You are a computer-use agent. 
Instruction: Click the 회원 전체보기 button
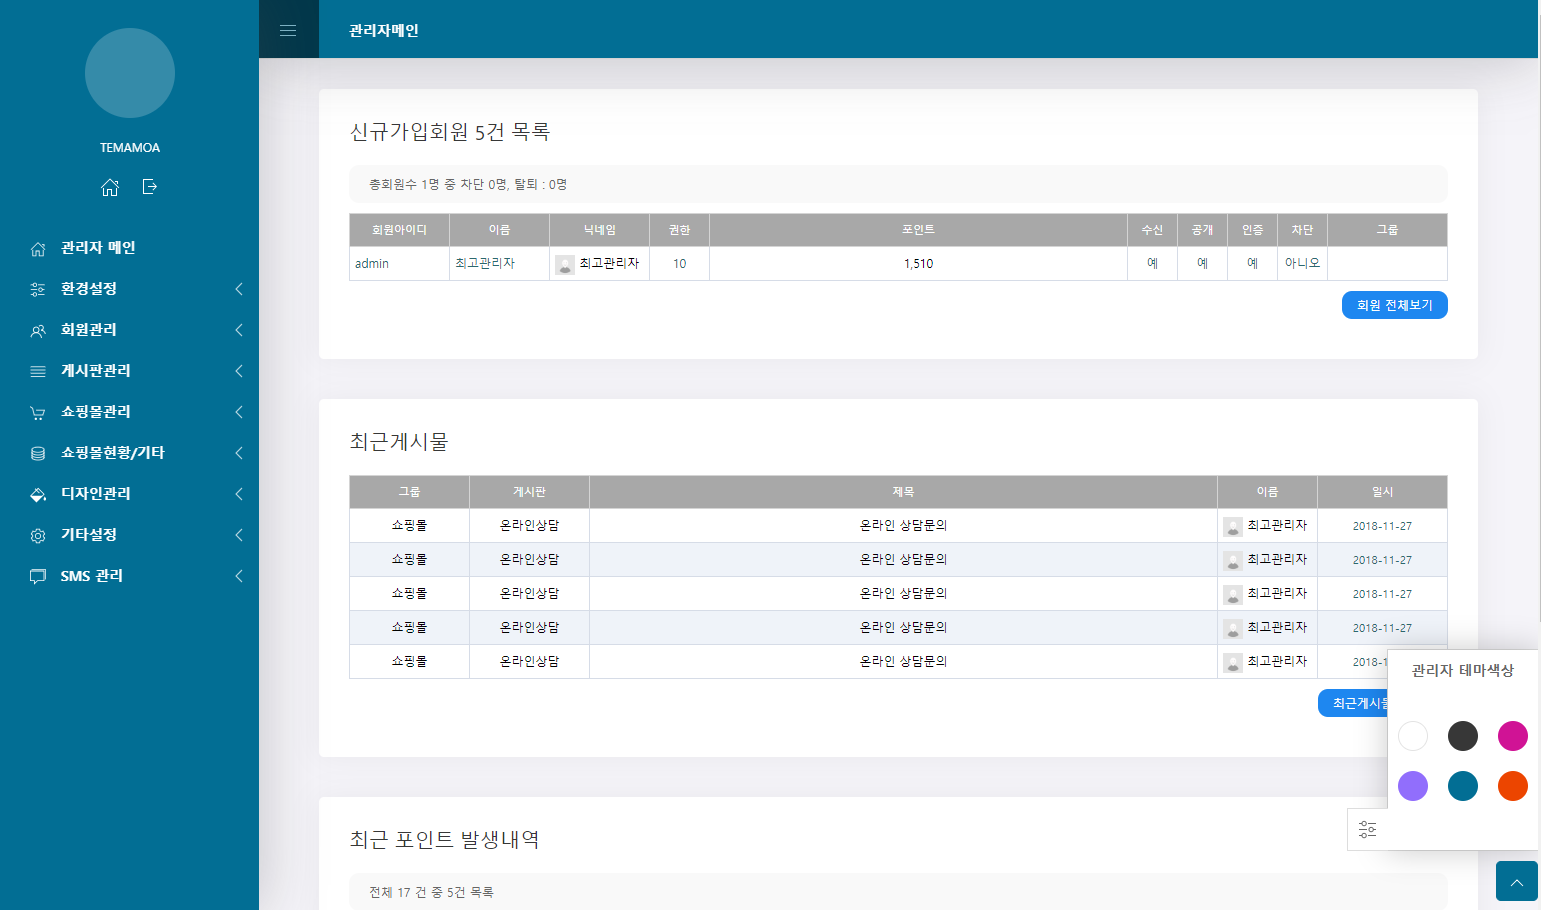point(1394,305)
